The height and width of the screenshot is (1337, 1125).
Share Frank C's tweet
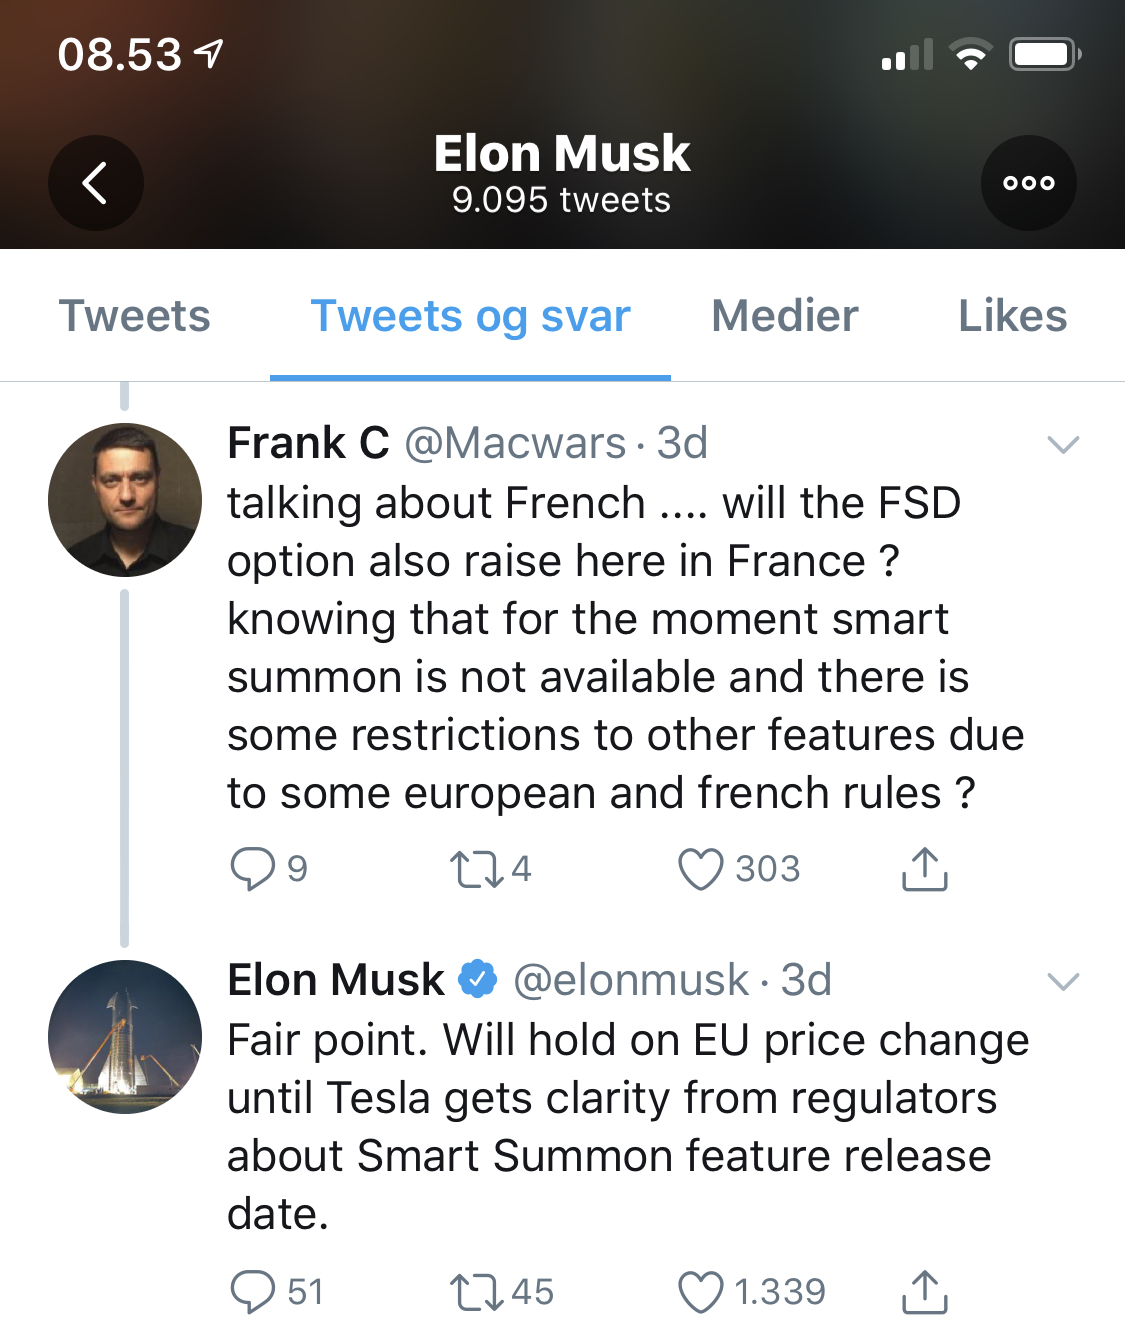(x=924, y=868)
